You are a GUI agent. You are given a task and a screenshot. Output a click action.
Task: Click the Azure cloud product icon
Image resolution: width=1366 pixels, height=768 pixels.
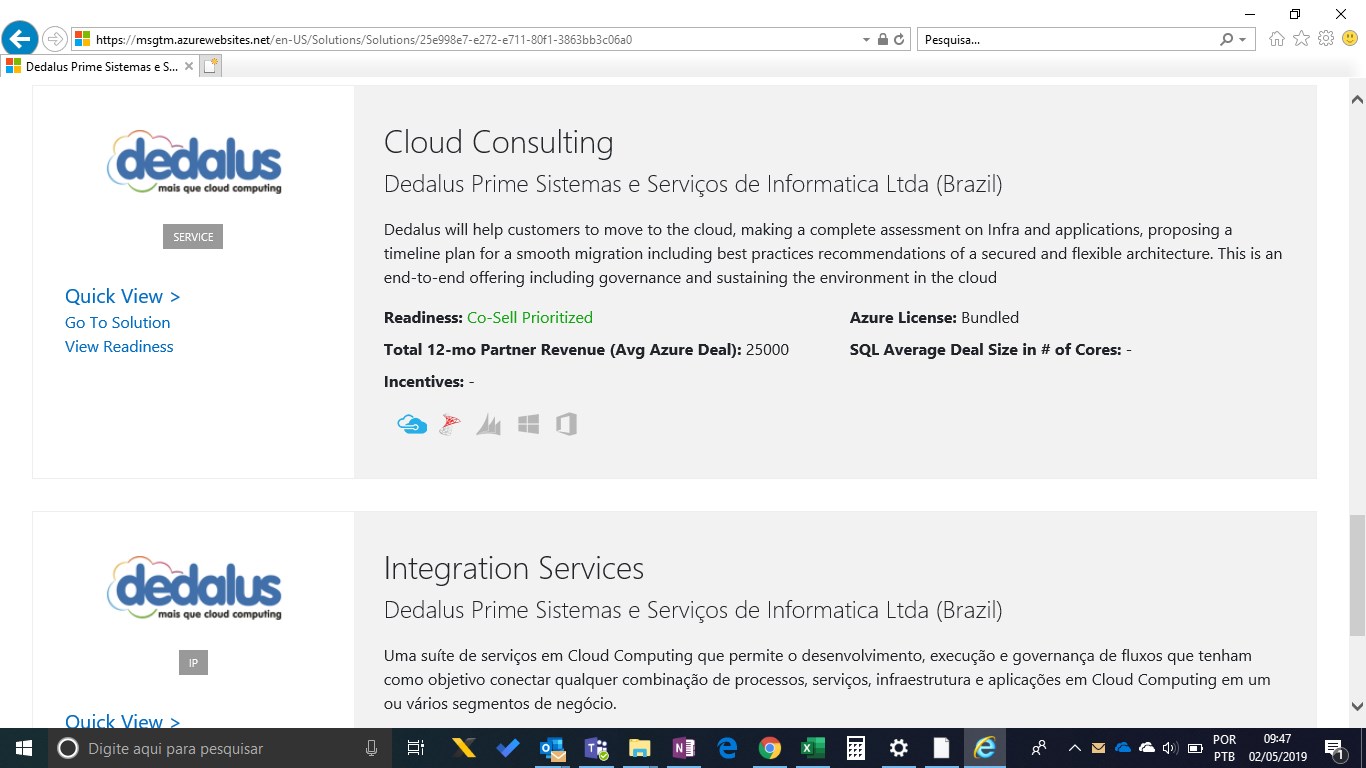pyautogui.click(x=411, y=424)
